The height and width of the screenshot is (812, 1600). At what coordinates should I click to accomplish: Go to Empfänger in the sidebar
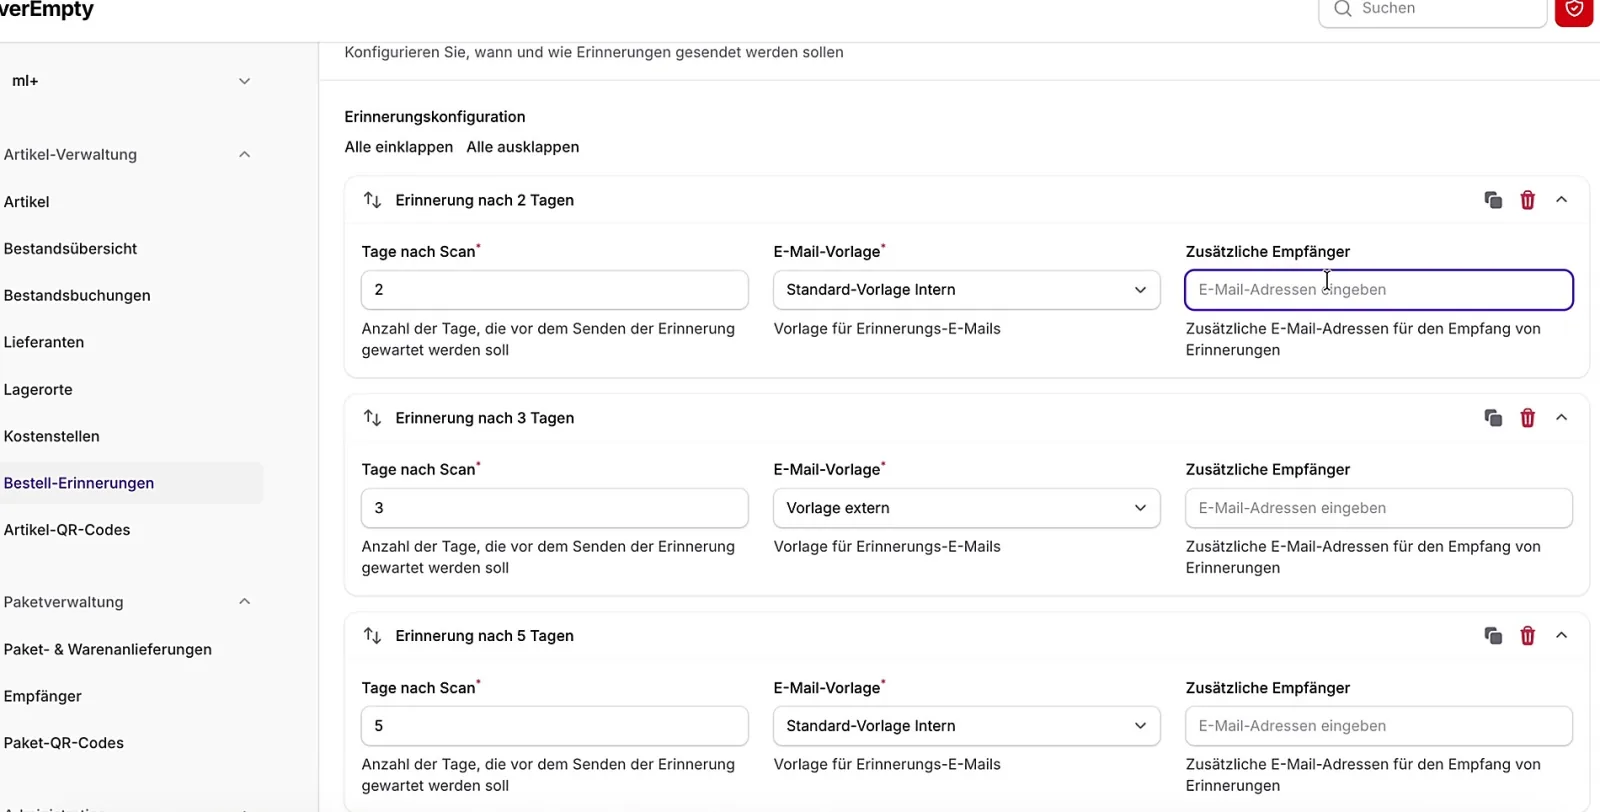(43, 697)
